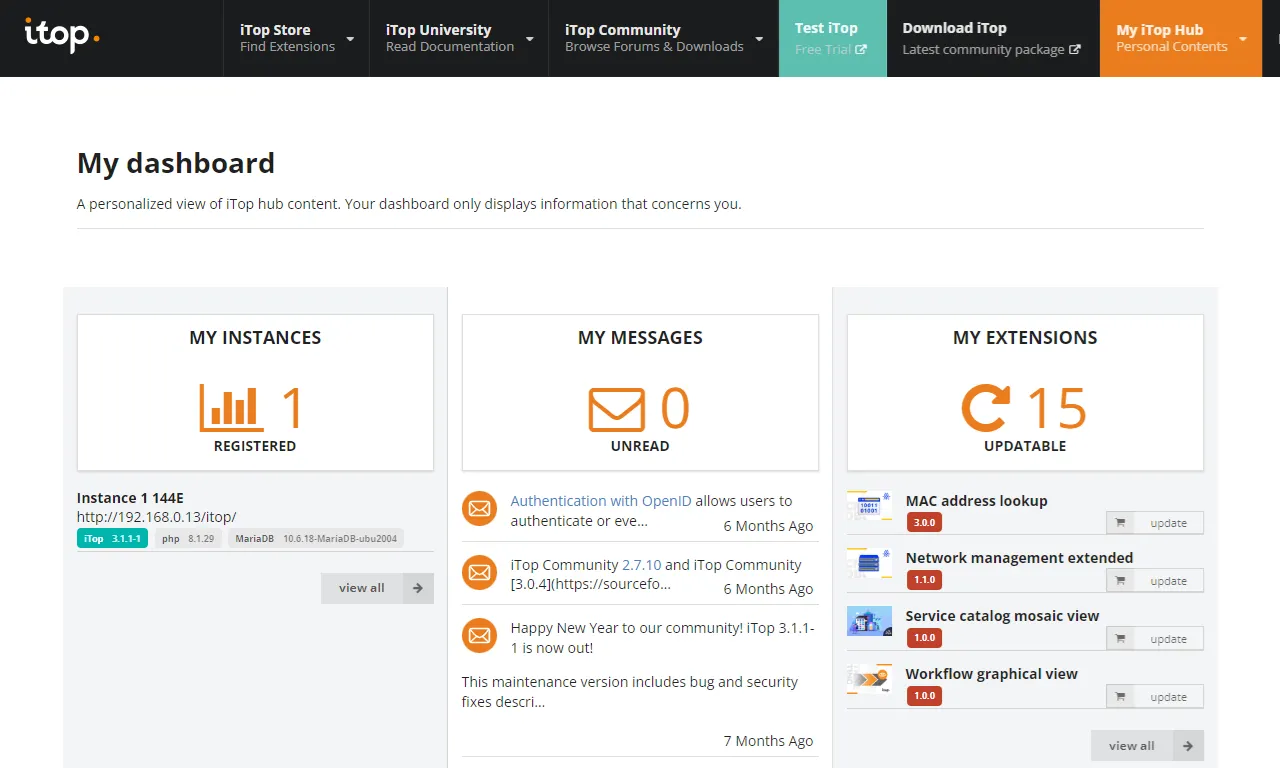
Task: Click the MAC address lookup thumbnail
Action: pos(869,505)
